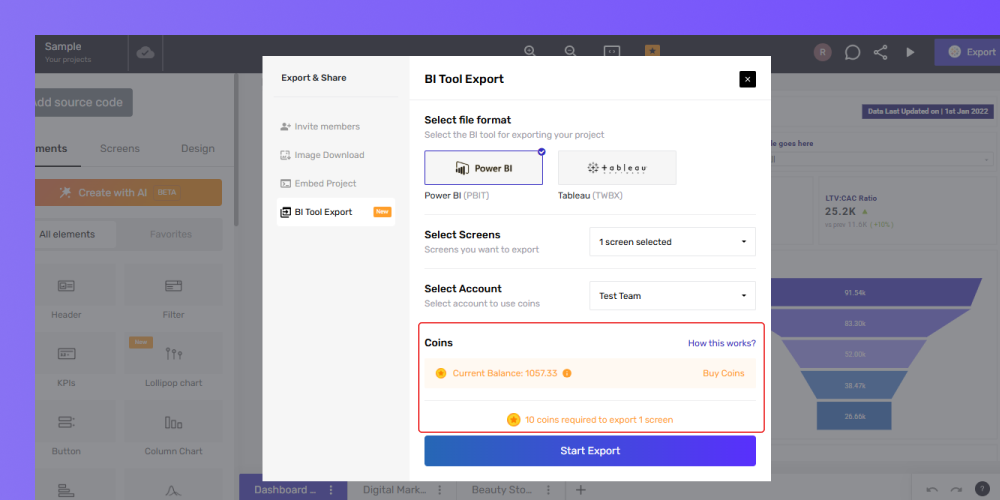
Task: Click the Start Export button
Action: (x=590, y=451)
